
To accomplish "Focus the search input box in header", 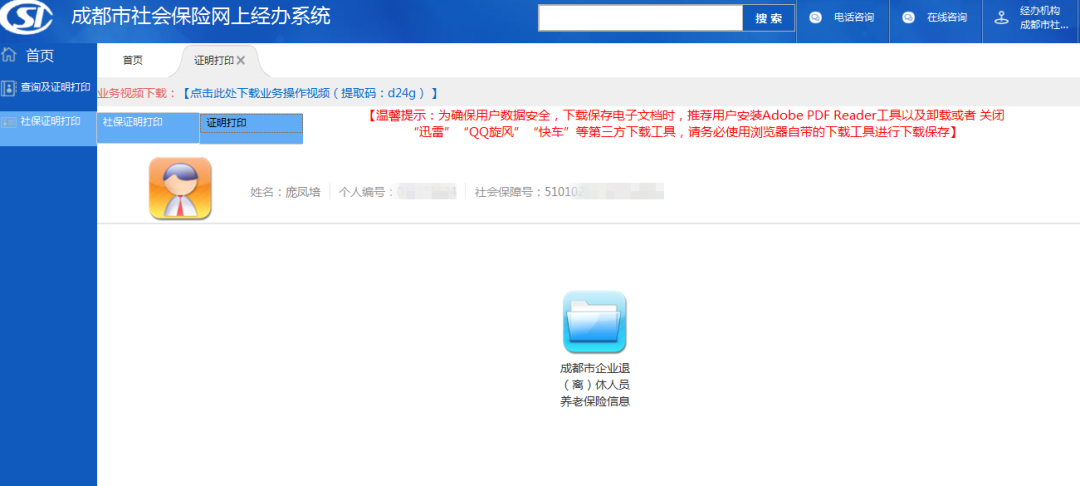I will (640, 18).
